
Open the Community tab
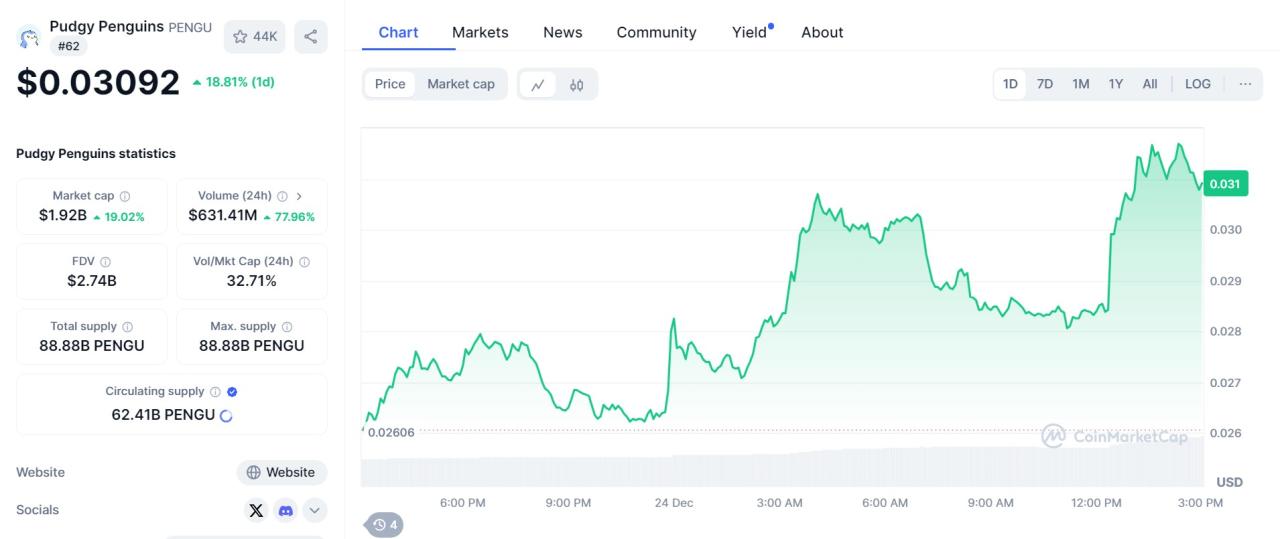coord(656,32)
